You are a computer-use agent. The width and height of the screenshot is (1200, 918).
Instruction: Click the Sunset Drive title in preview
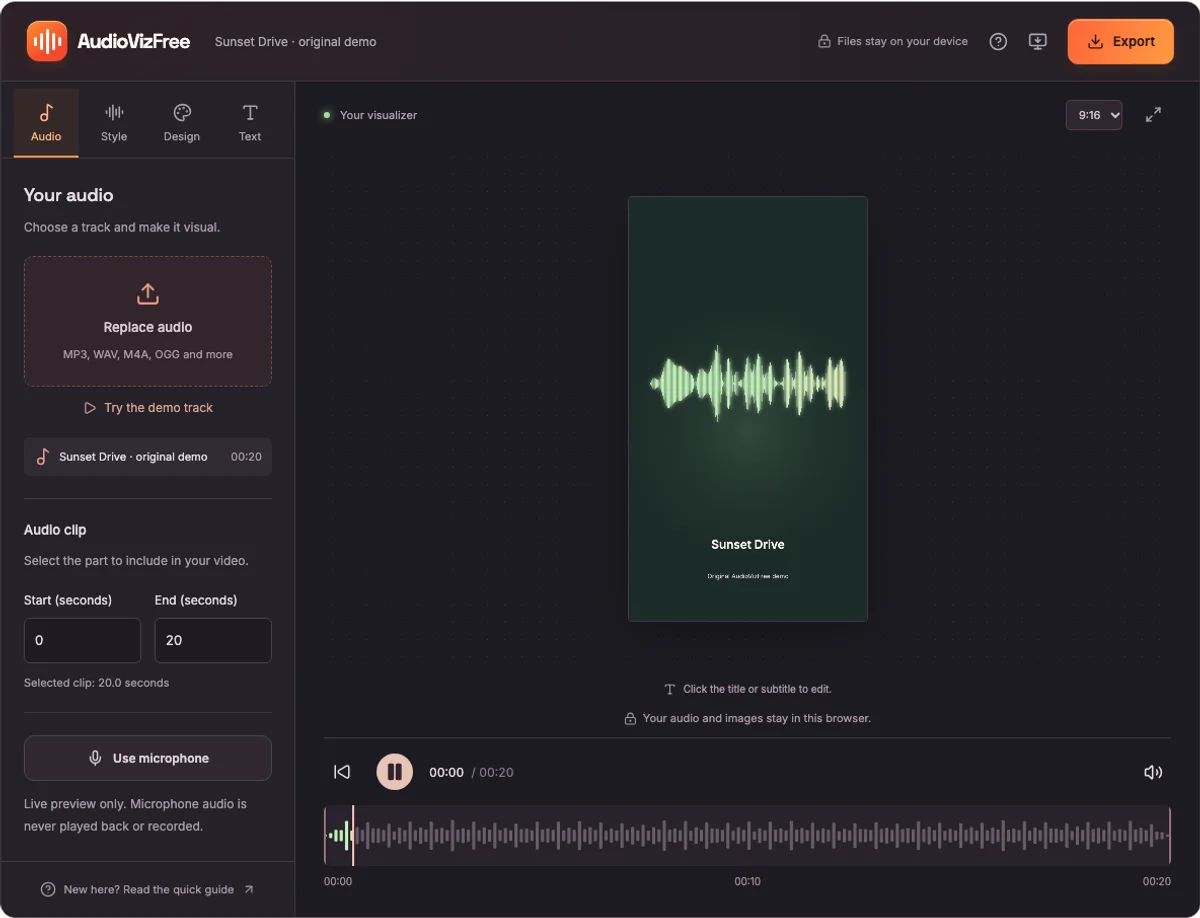coord(748,545)
